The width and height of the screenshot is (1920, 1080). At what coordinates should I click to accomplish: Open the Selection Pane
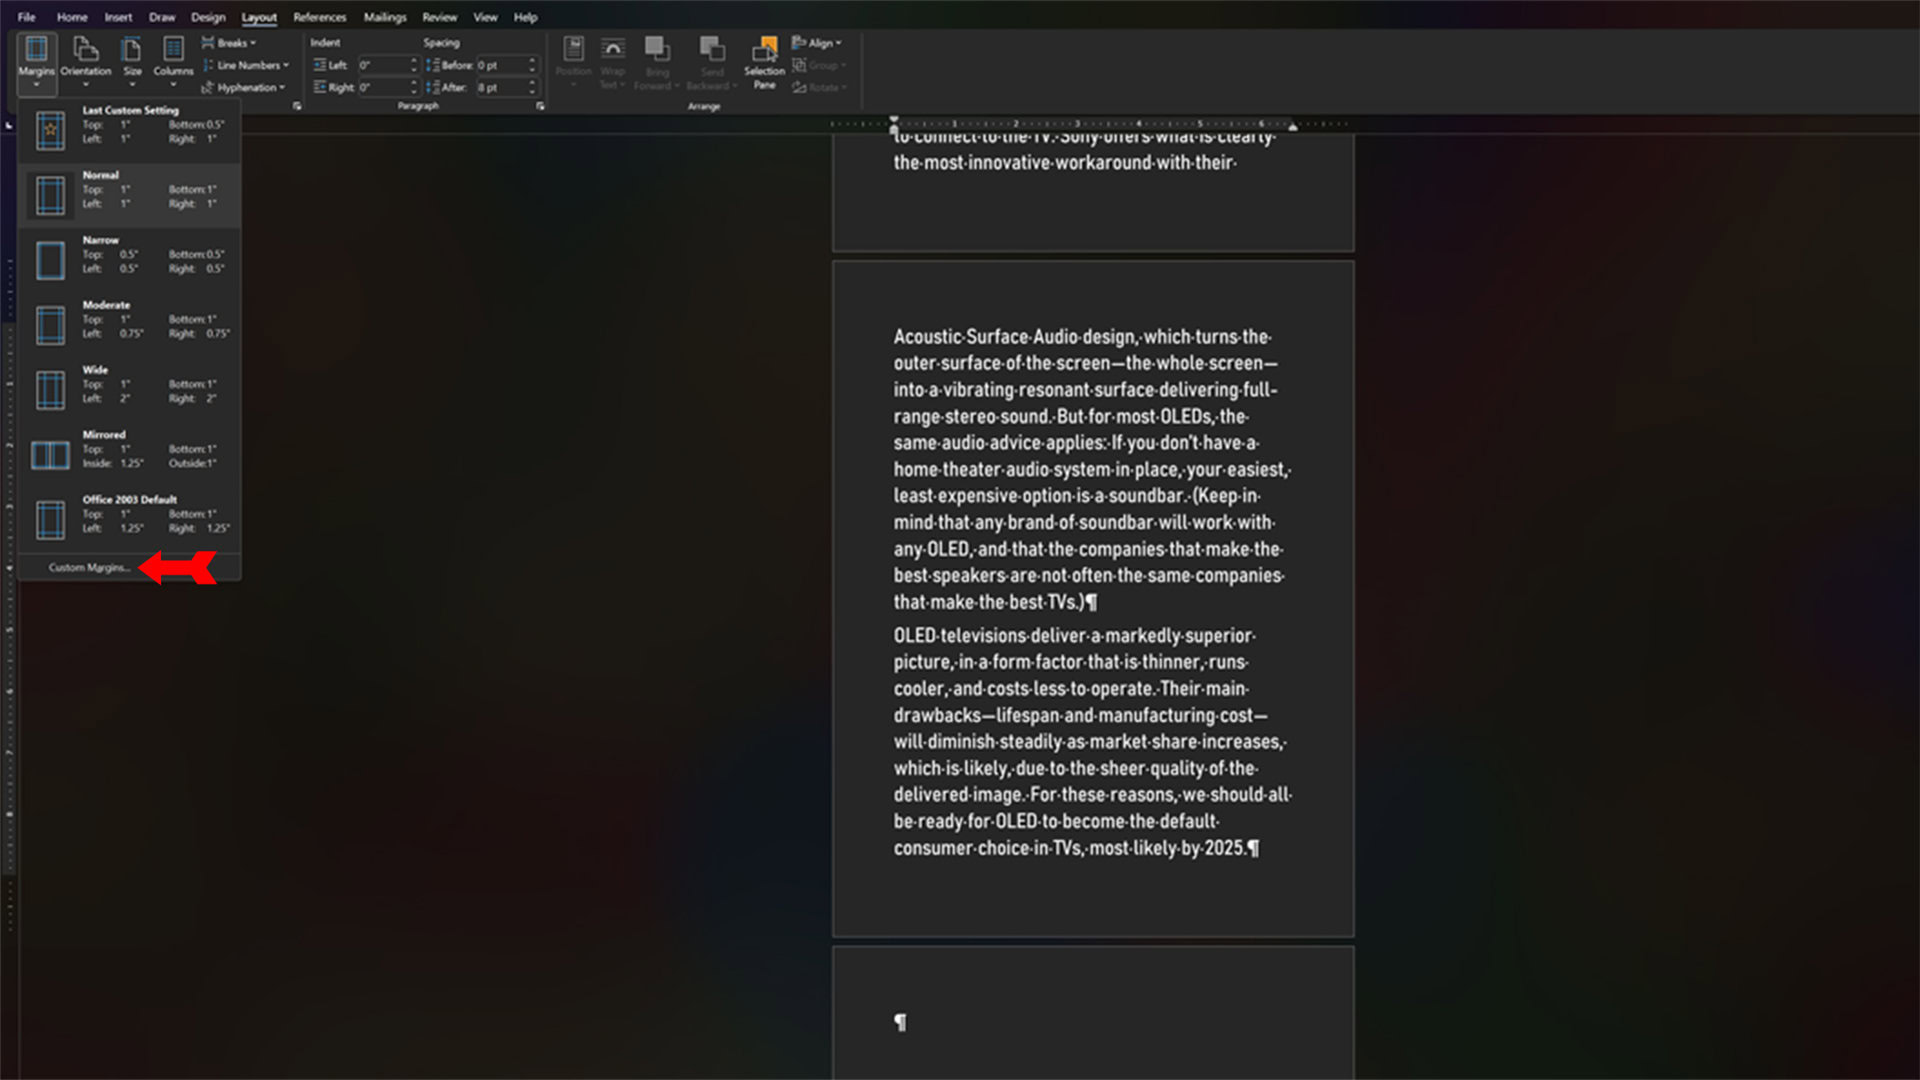tap(764, 60)
